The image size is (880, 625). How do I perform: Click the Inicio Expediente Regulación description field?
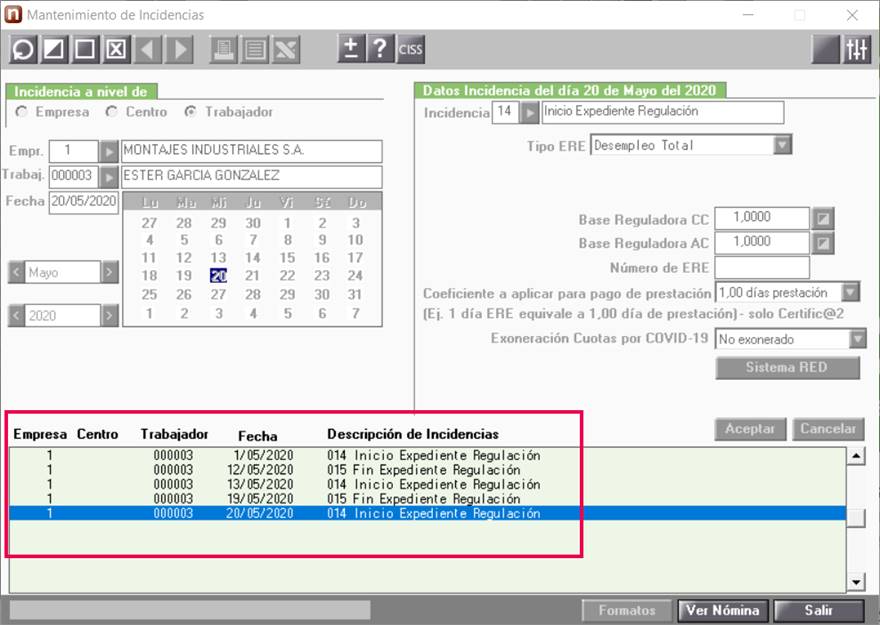pos(662,112)
